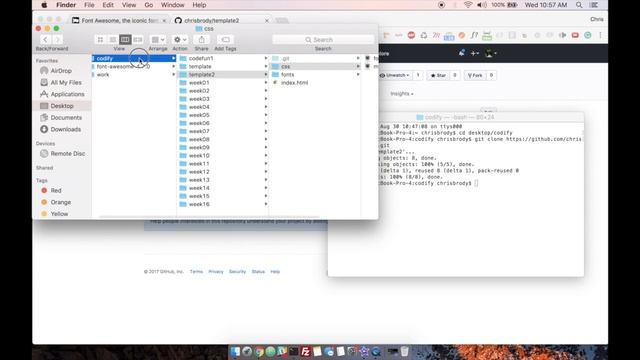Open the Unwatch dropdown on GitHub

pos(395,76)
